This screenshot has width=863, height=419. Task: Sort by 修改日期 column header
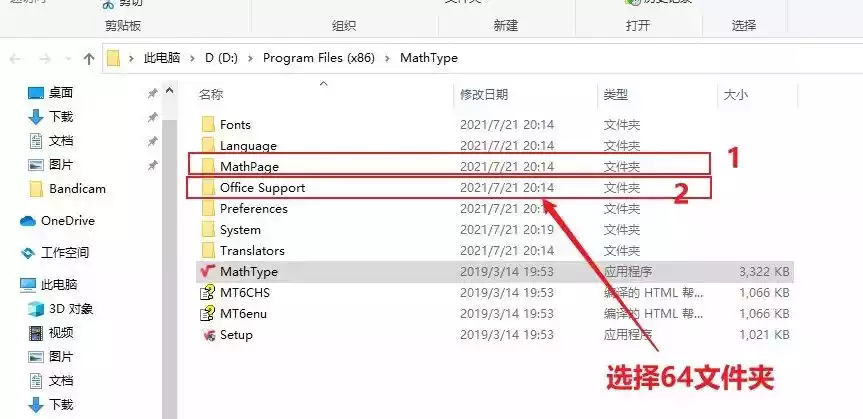pos(484,95)
